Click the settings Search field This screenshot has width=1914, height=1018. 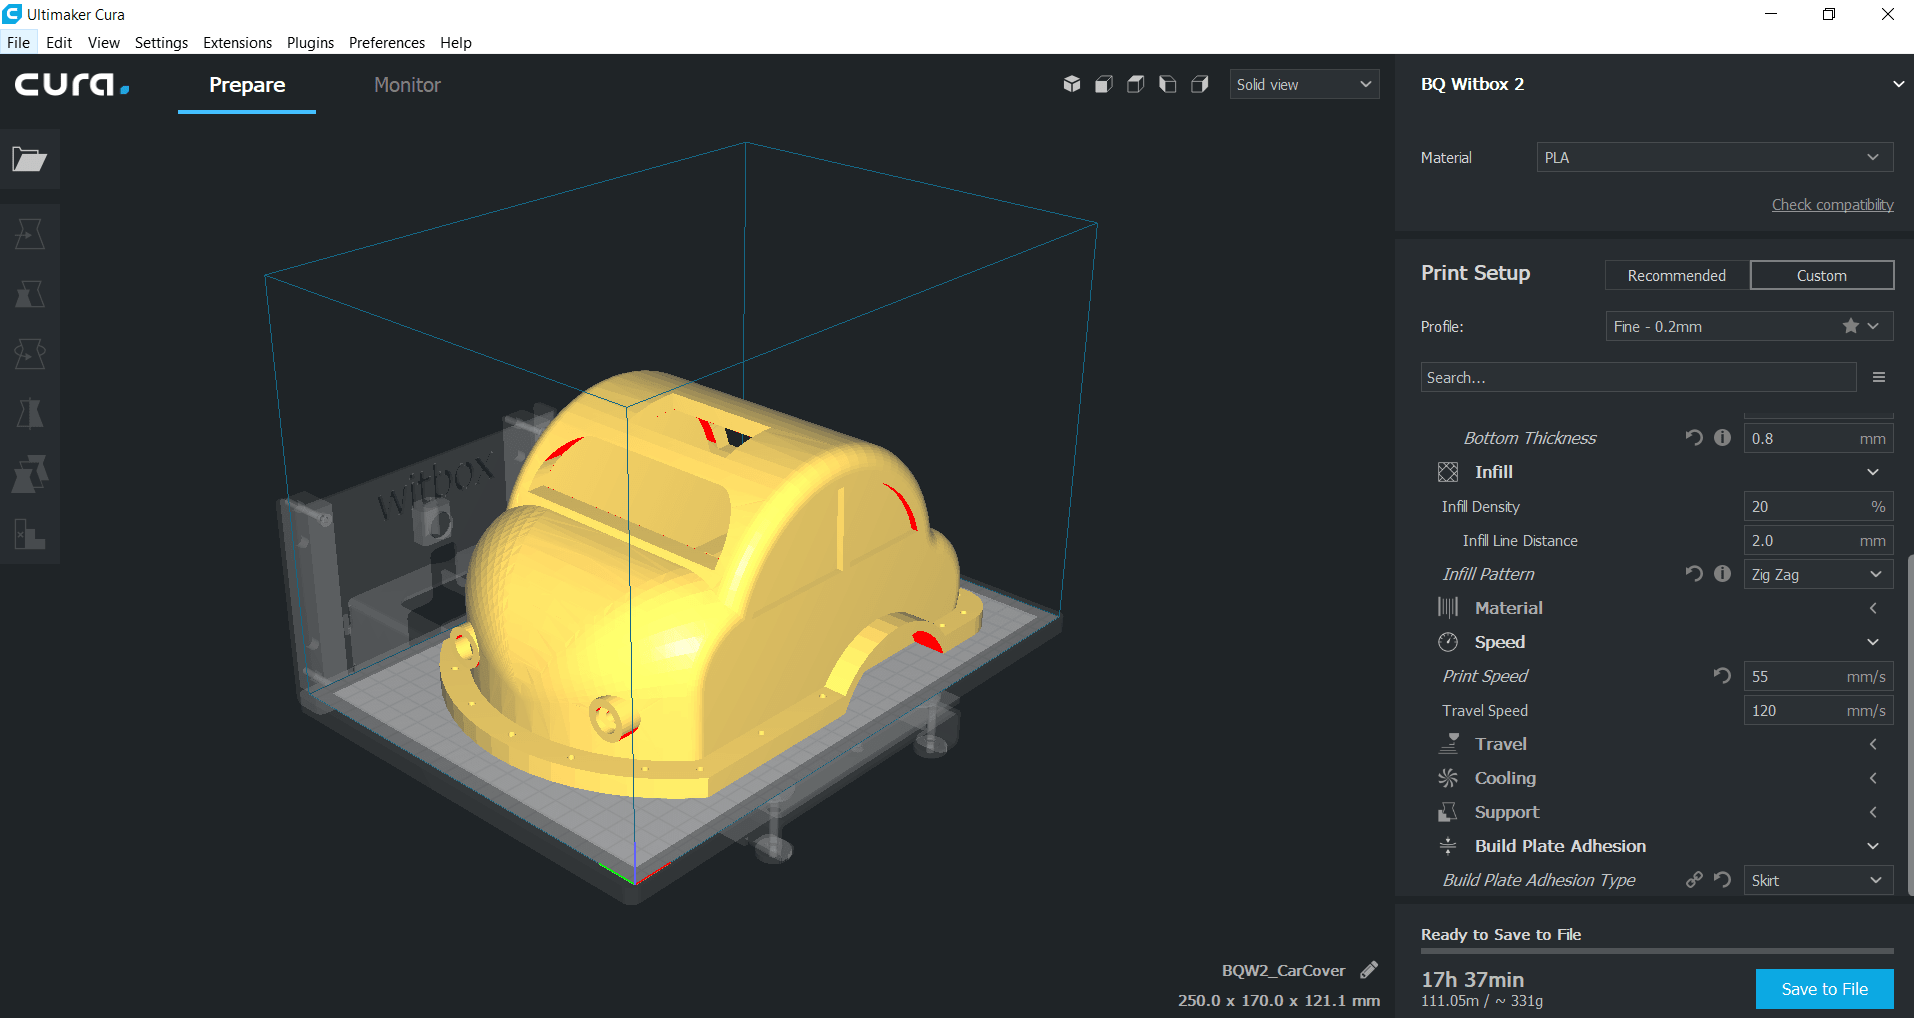point(1638,377)
